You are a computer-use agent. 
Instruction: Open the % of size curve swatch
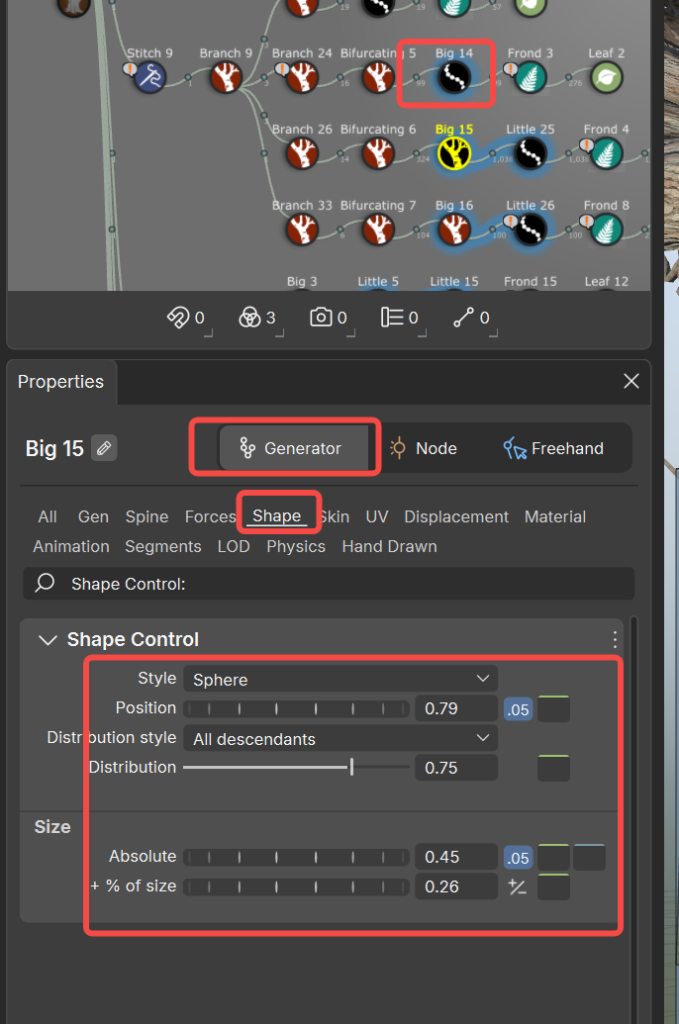tap(554, 887)
